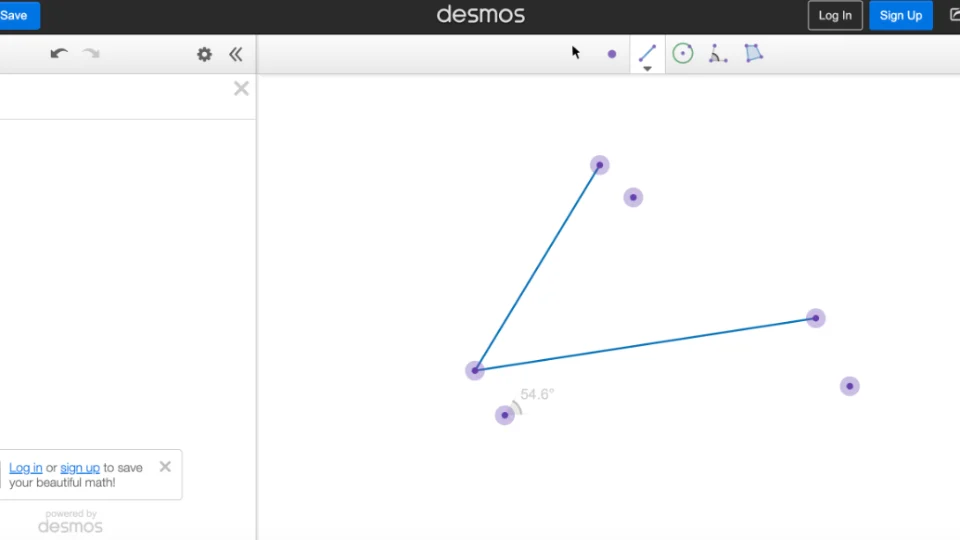Delete the empty expression row

click(x=241, y=89)
